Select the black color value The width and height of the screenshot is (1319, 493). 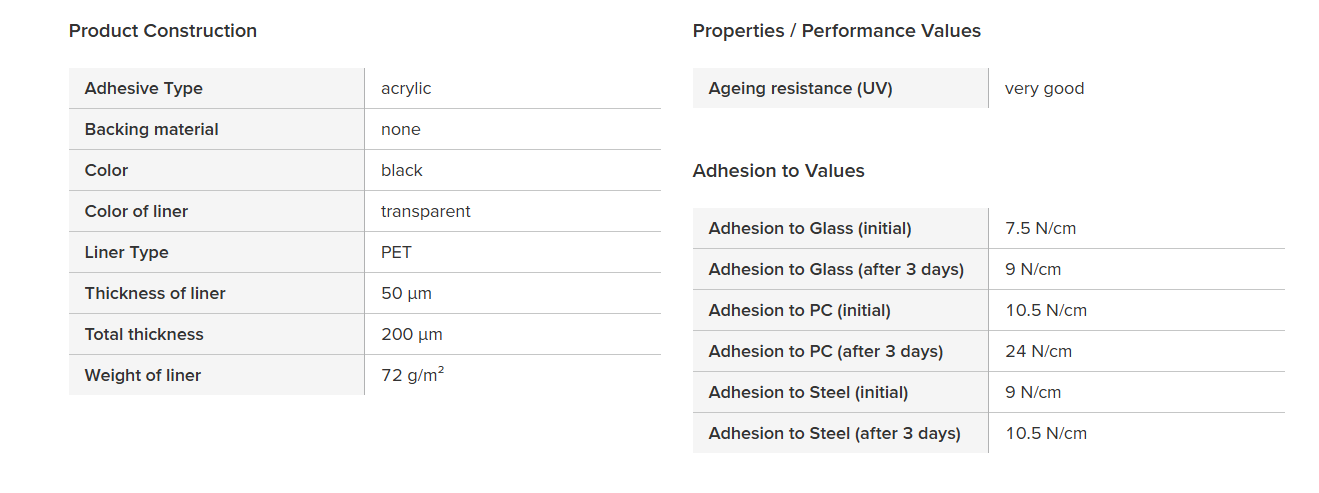pos(402,170)
